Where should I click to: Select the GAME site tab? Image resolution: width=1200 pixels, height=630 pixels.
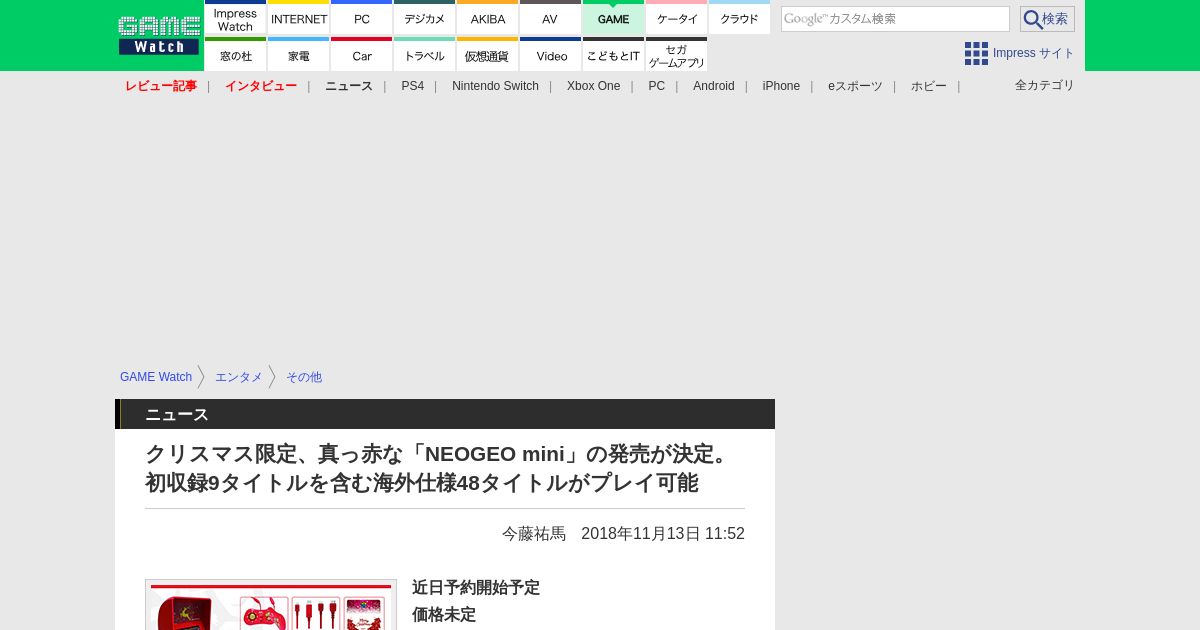(613, 18)
